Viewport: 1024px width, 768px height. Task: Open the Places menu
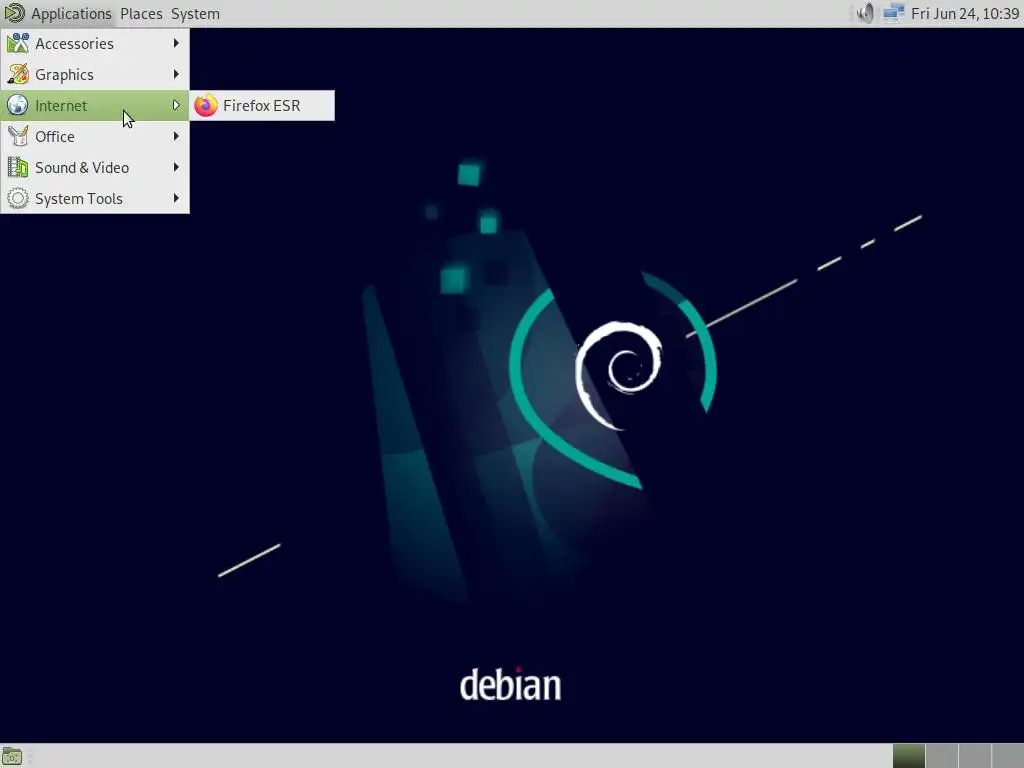pos(141,14)
